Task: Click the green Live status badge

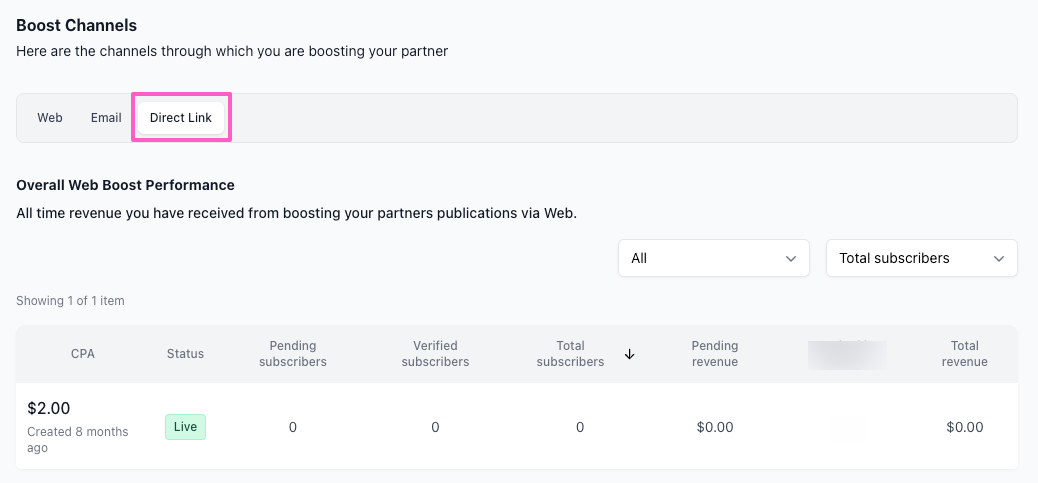Action: [185, 427]
